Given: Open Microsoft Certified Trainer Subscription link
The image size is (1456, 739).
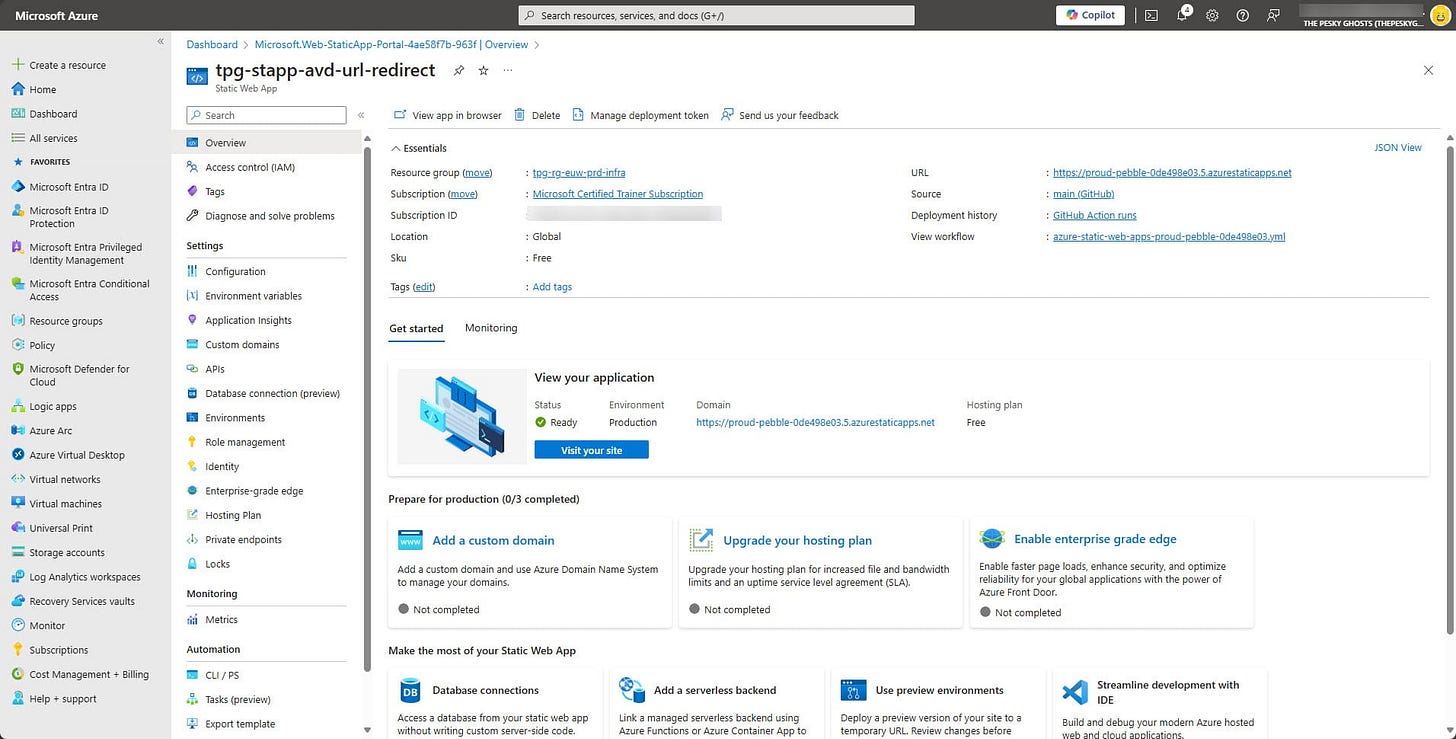Looking at the screenshot, I should click(618, 194).
